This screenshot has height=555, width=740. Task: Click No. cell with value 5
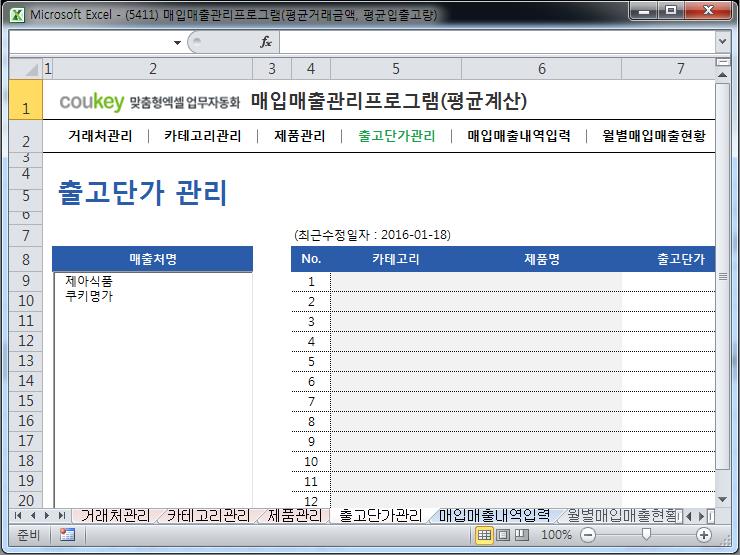coord(311,362)
